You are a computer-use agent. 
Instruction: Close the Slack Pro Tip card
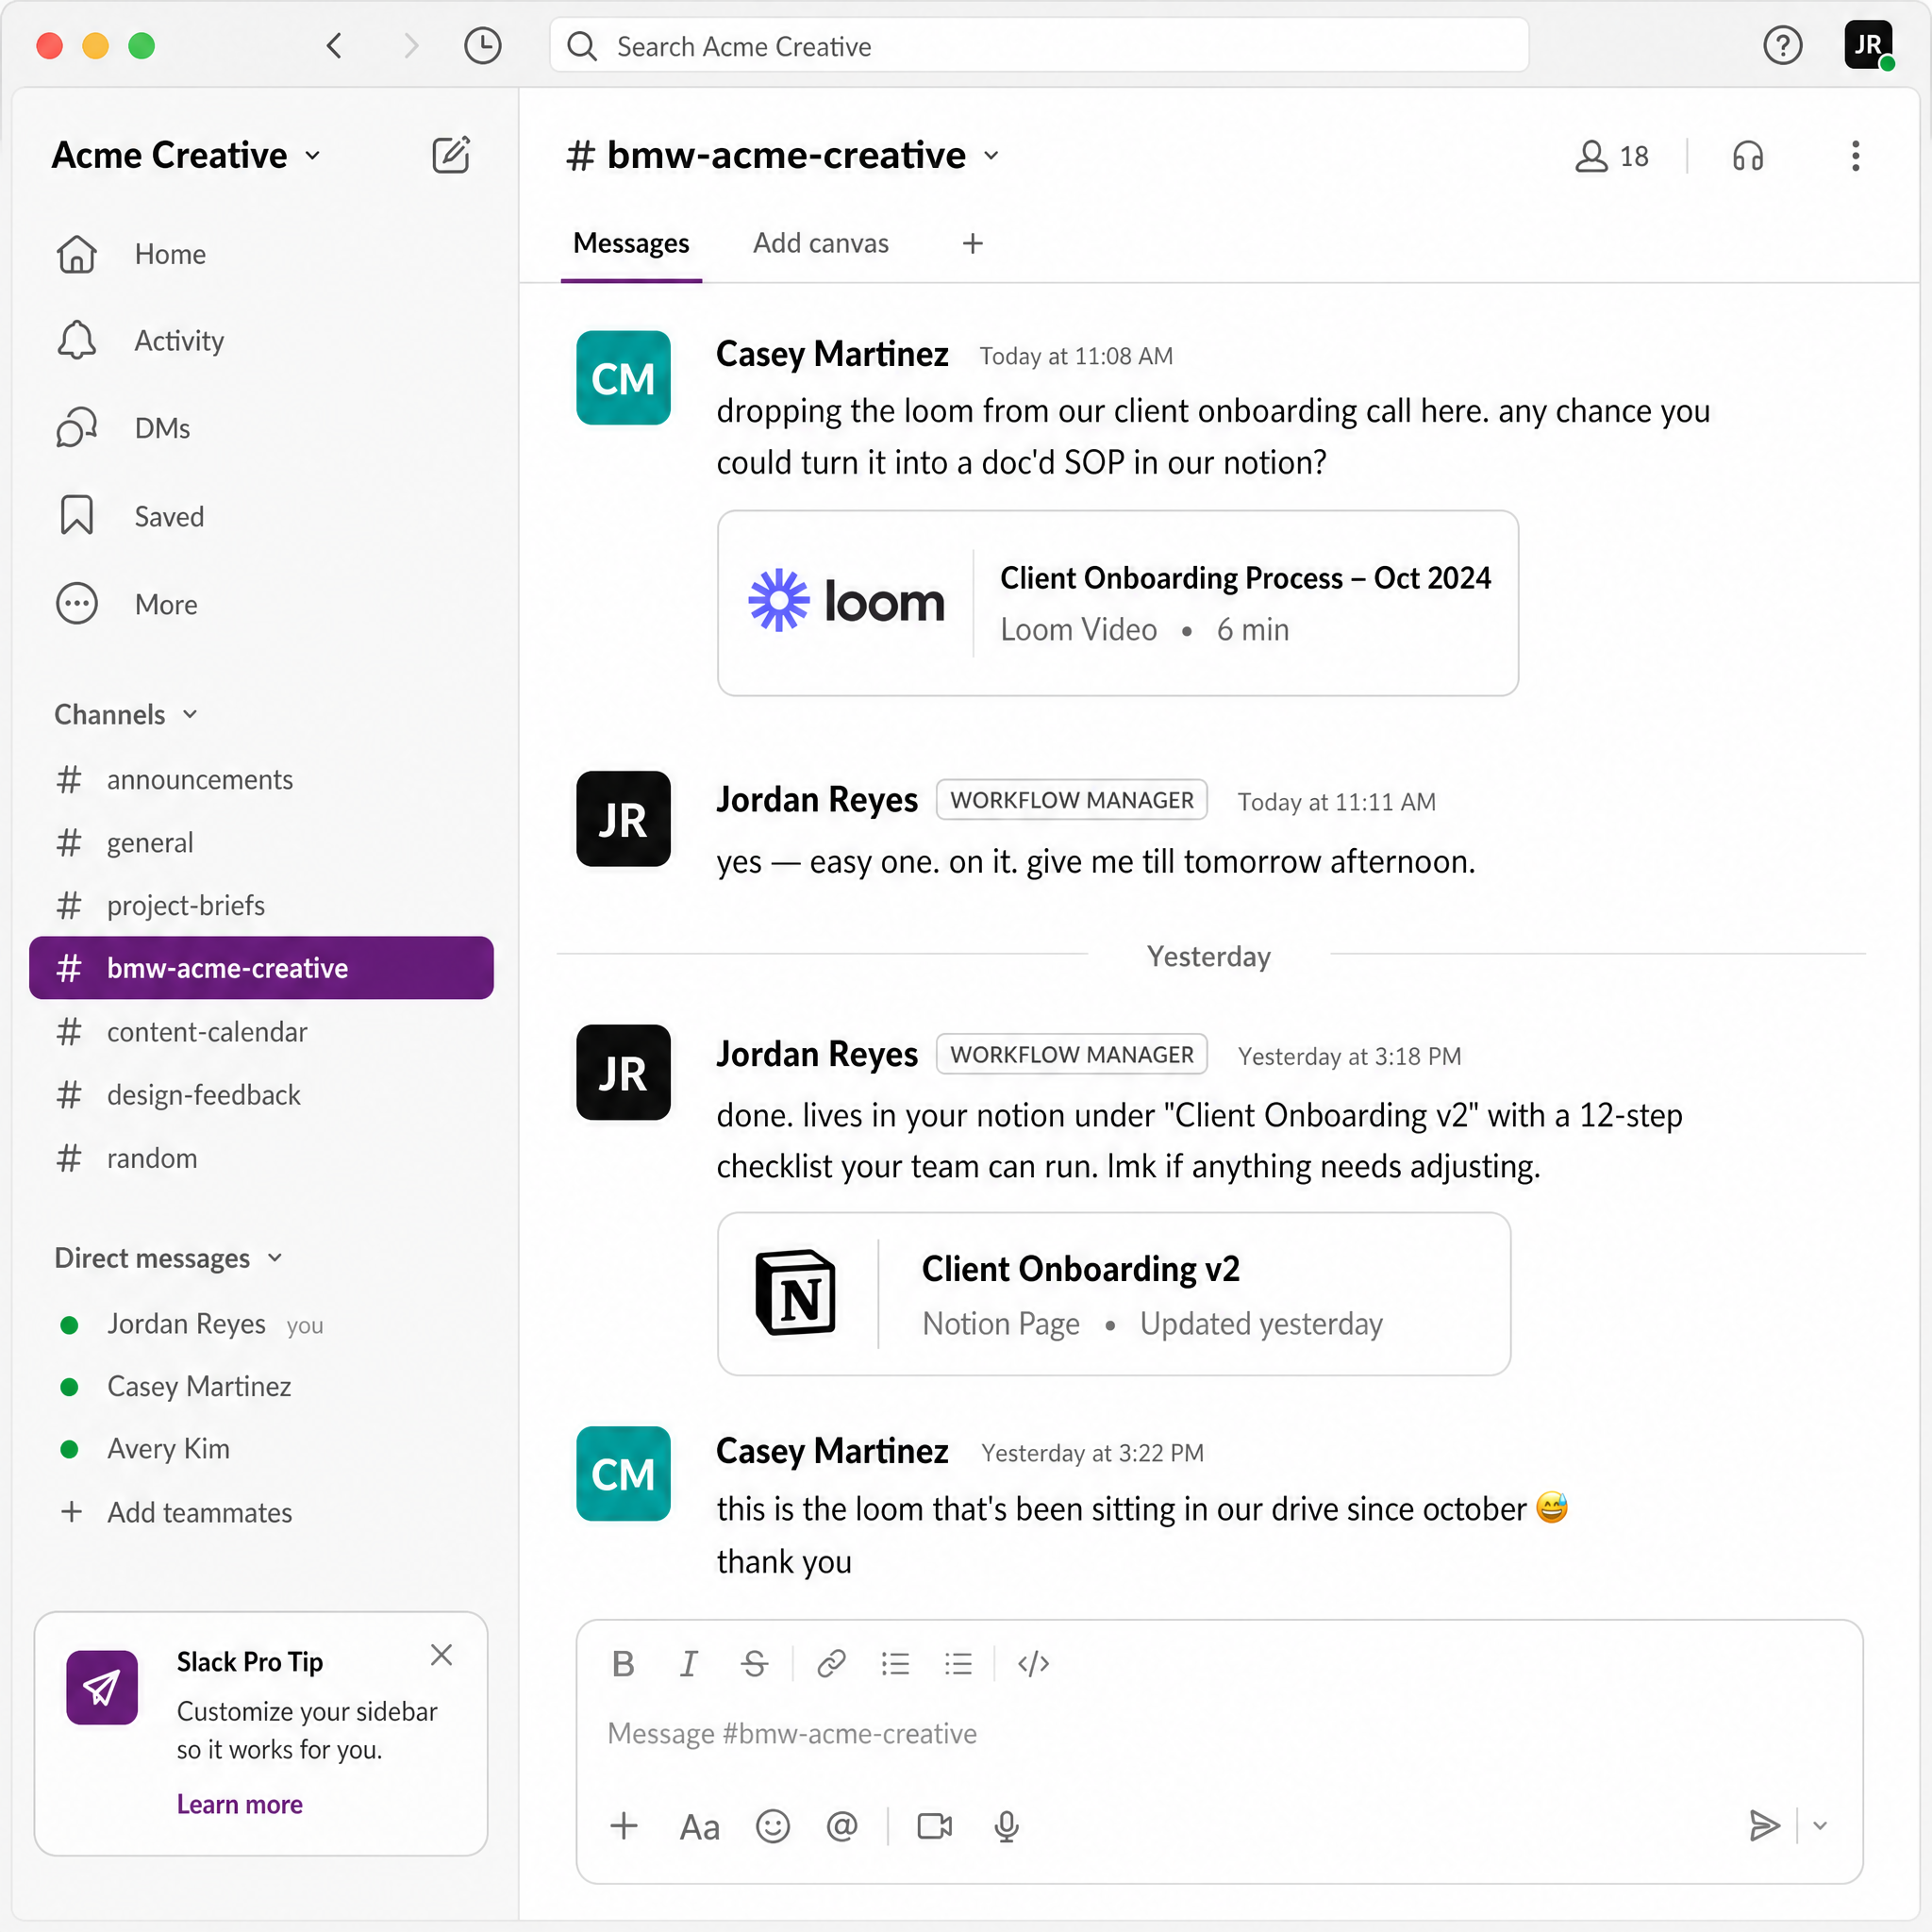tap(441, 1655)
